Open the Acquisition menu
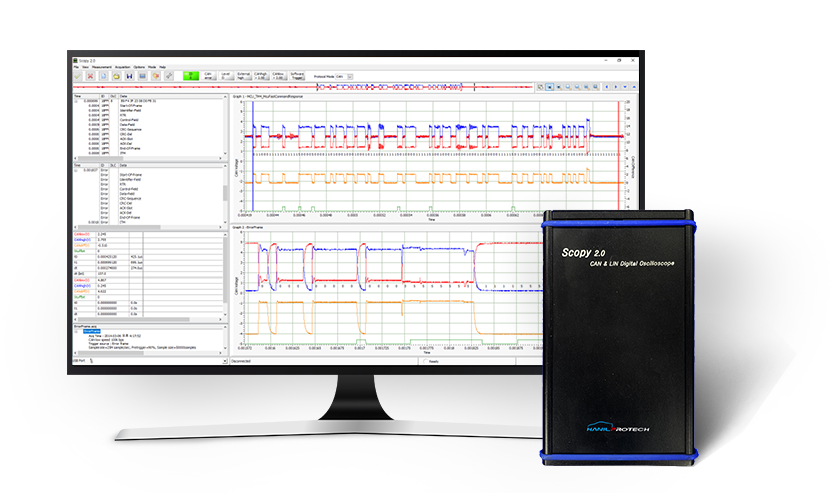The height and width of the screenshot is (493, 833). coord(122,67)
